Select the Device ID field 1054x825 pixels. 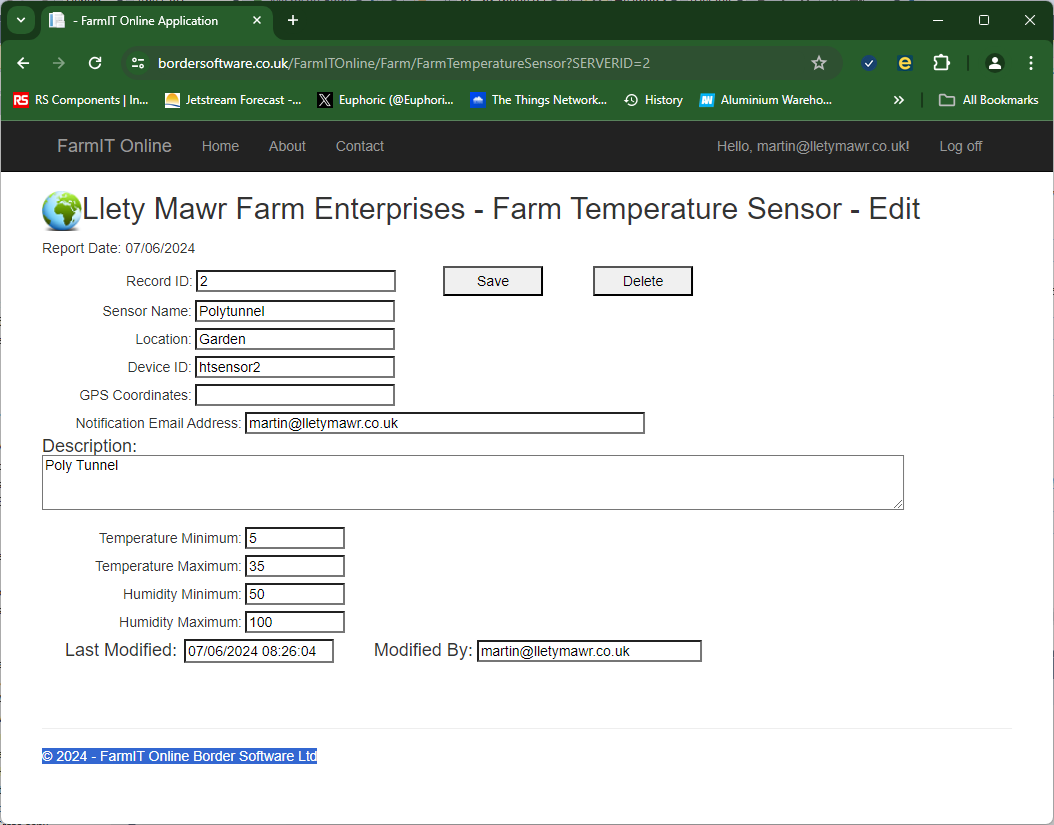click(295, 367)
